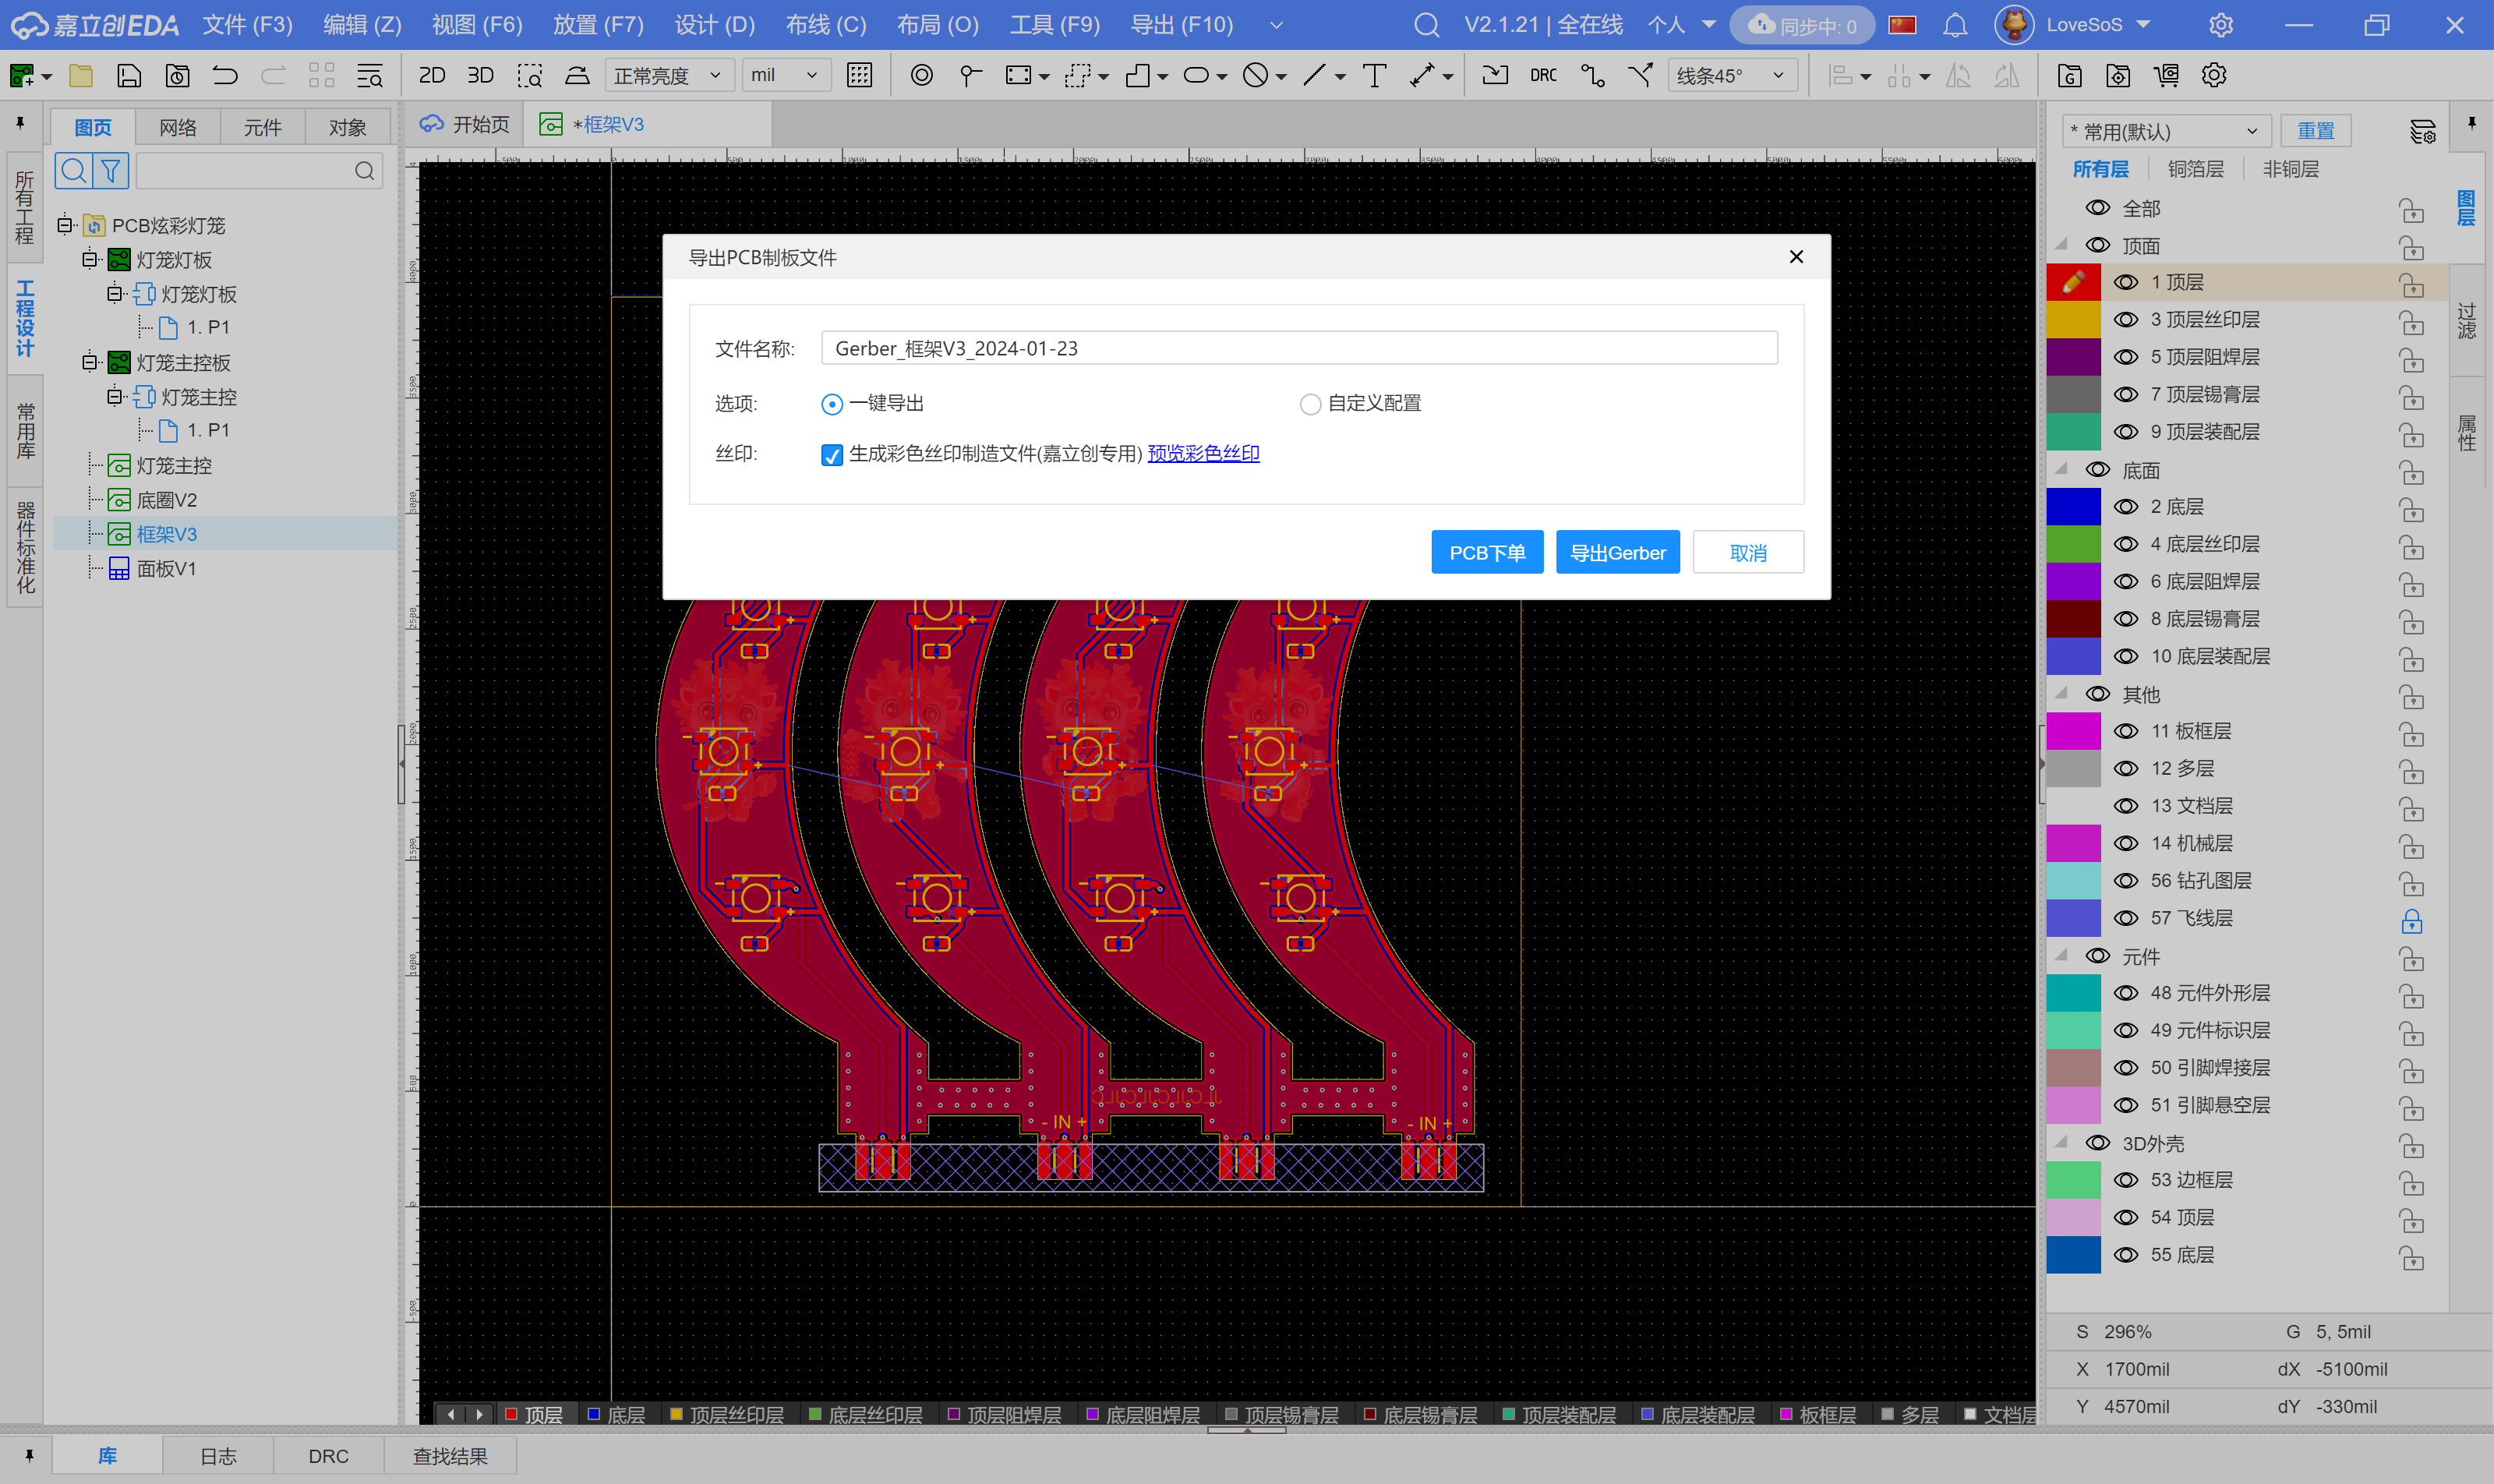This screenshot has width=2494, height=1484.
Task: Click the save icon in toolbar
Action: (x=129, y=75)
